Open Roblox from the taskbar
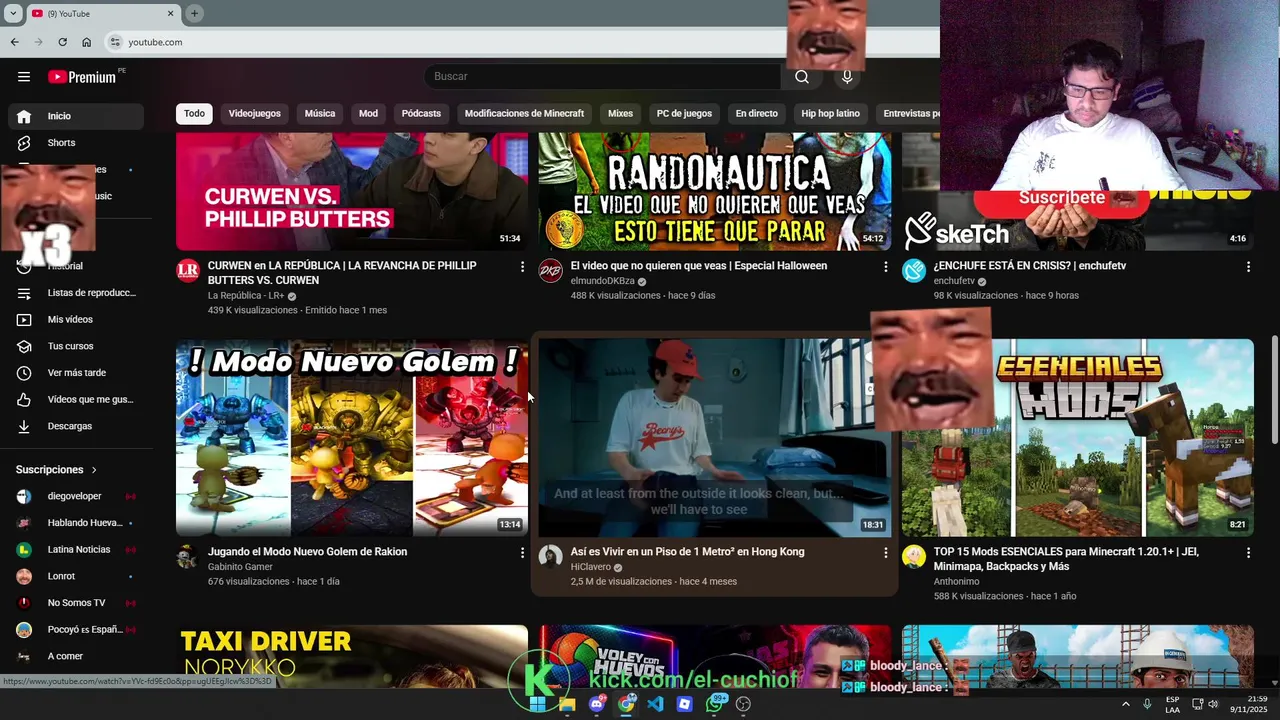Image resolution: width=1280 pixels, height=720 pixels. pyautogui.click(x=684, y=704)
